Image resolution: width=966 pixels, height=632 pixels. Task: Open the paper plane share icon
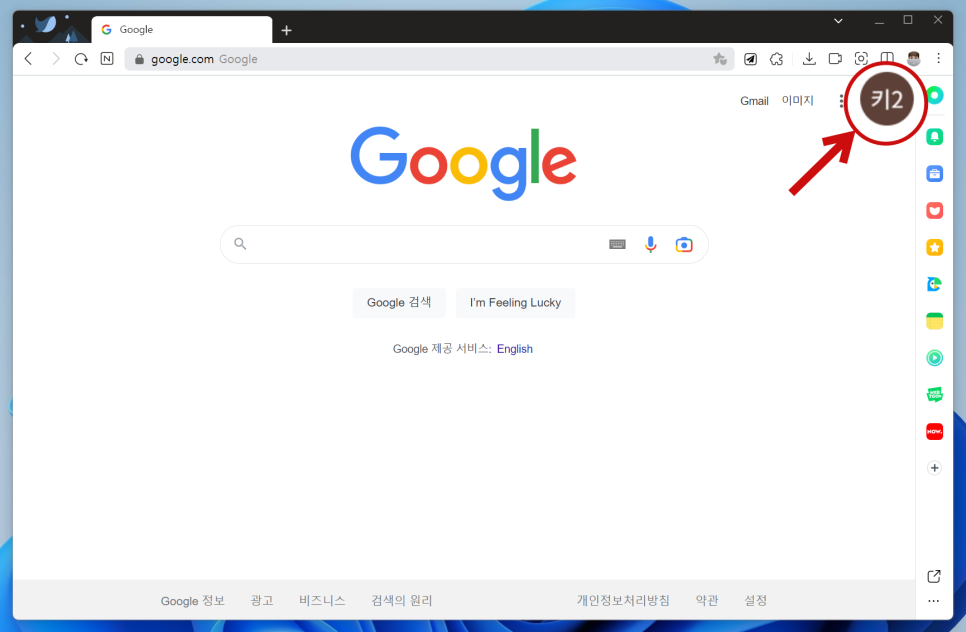(750, 59)
